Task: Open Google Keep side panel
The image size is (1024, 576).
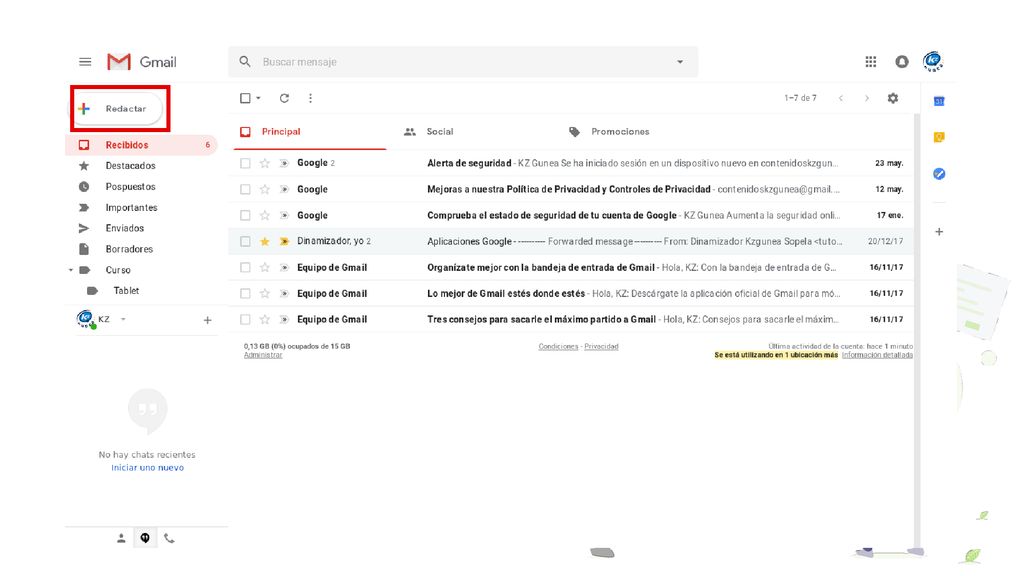Action: click(x=939, y=137)
